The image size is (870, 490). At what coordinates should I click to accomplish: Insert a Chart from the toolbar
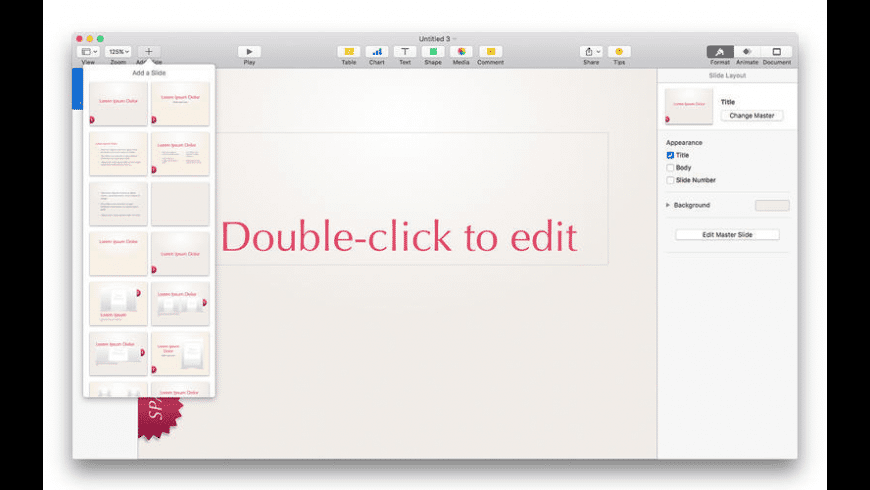click(x=377, y=52)
